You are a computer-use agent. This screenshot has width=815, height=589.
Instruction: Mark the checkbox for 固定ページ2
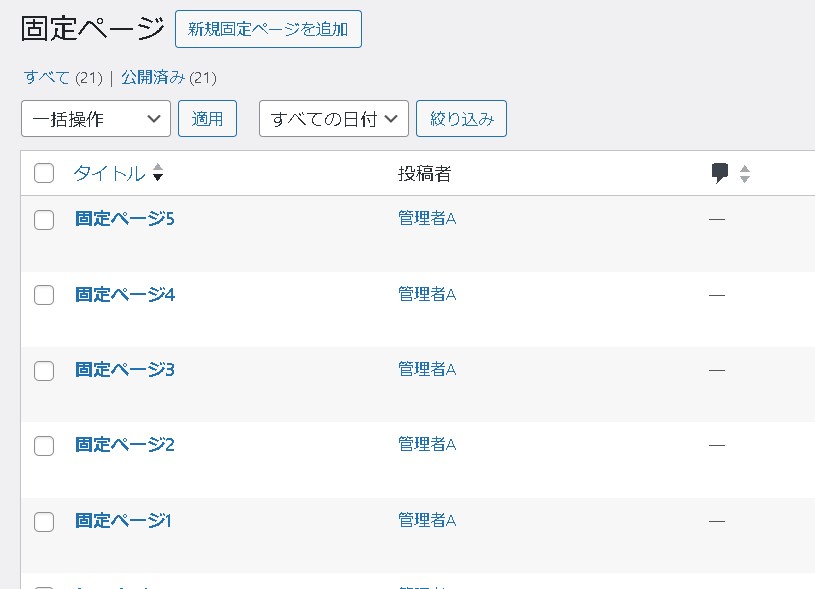pos(44,446)
